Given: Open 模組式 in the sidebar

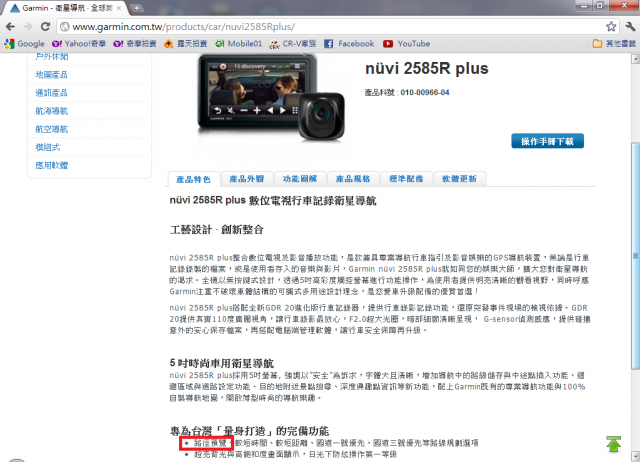Looking at the screenshot, I should tap(48, 147).
